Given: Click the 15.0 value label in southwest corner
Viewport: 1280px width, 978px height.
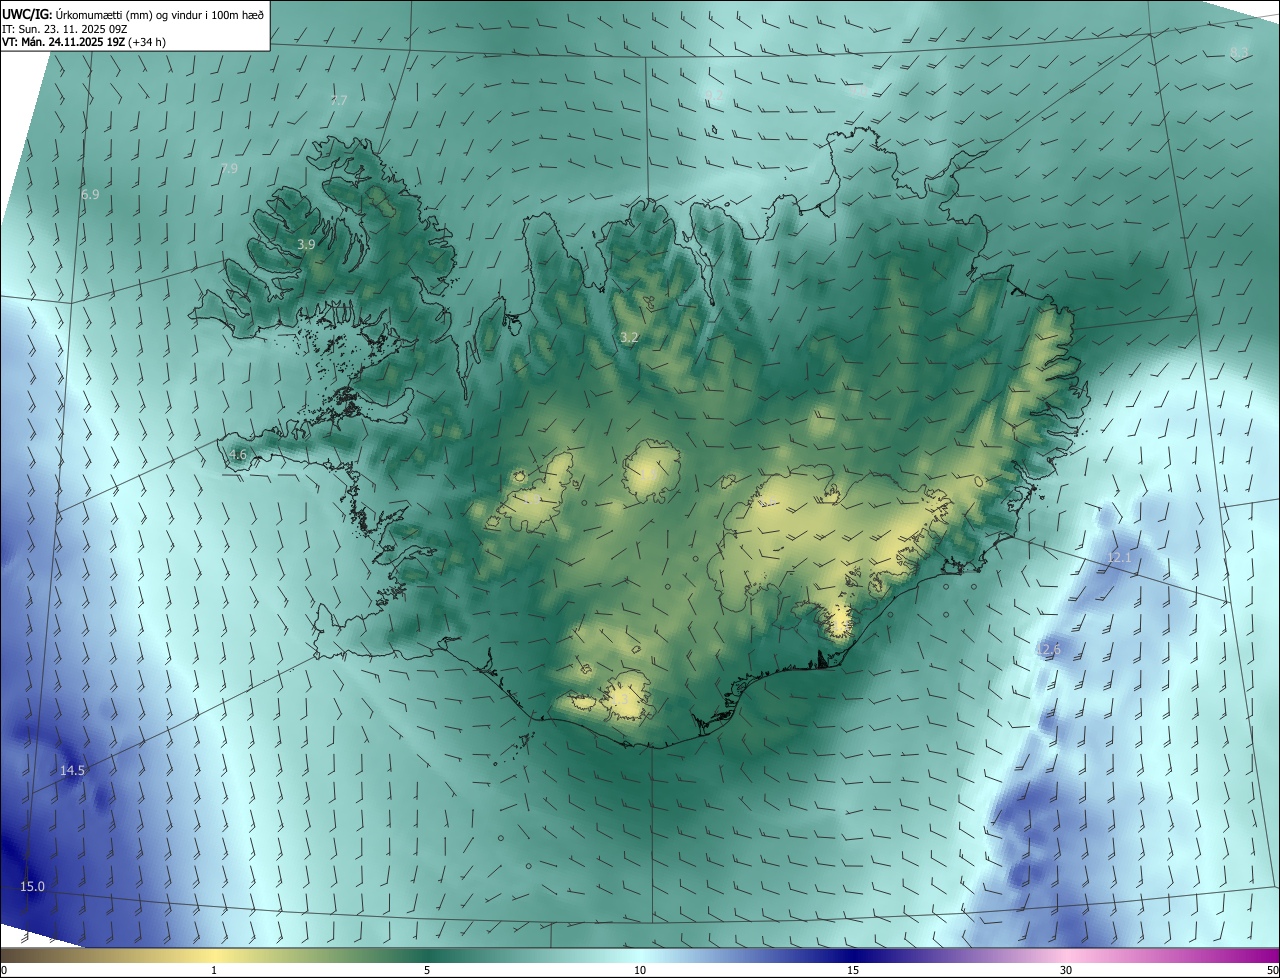Looking at the screenshot, I should (x=33, y=886).
